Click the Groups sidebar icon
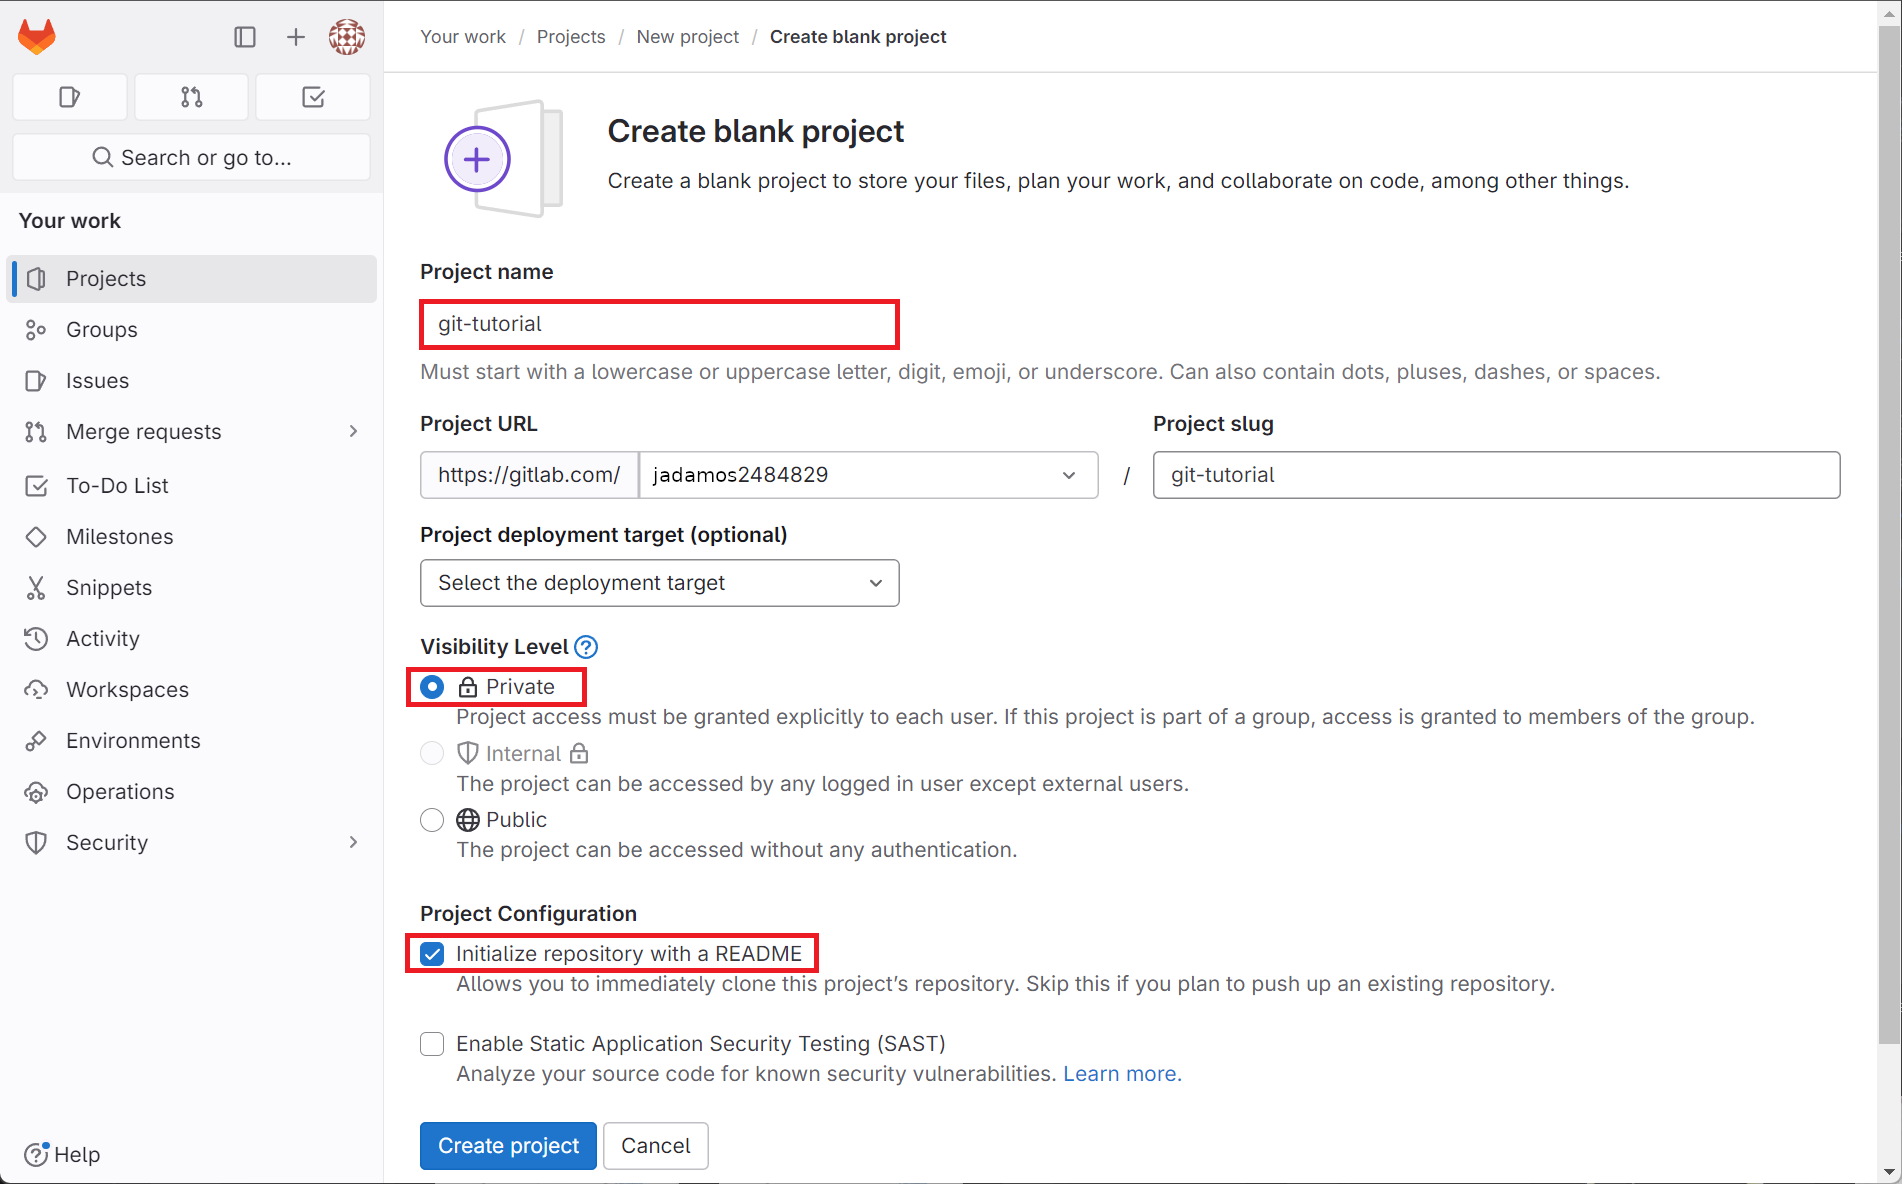The width and height of the screenshot is (1902, 1184). pyautogui.click(x=37, y=330)
